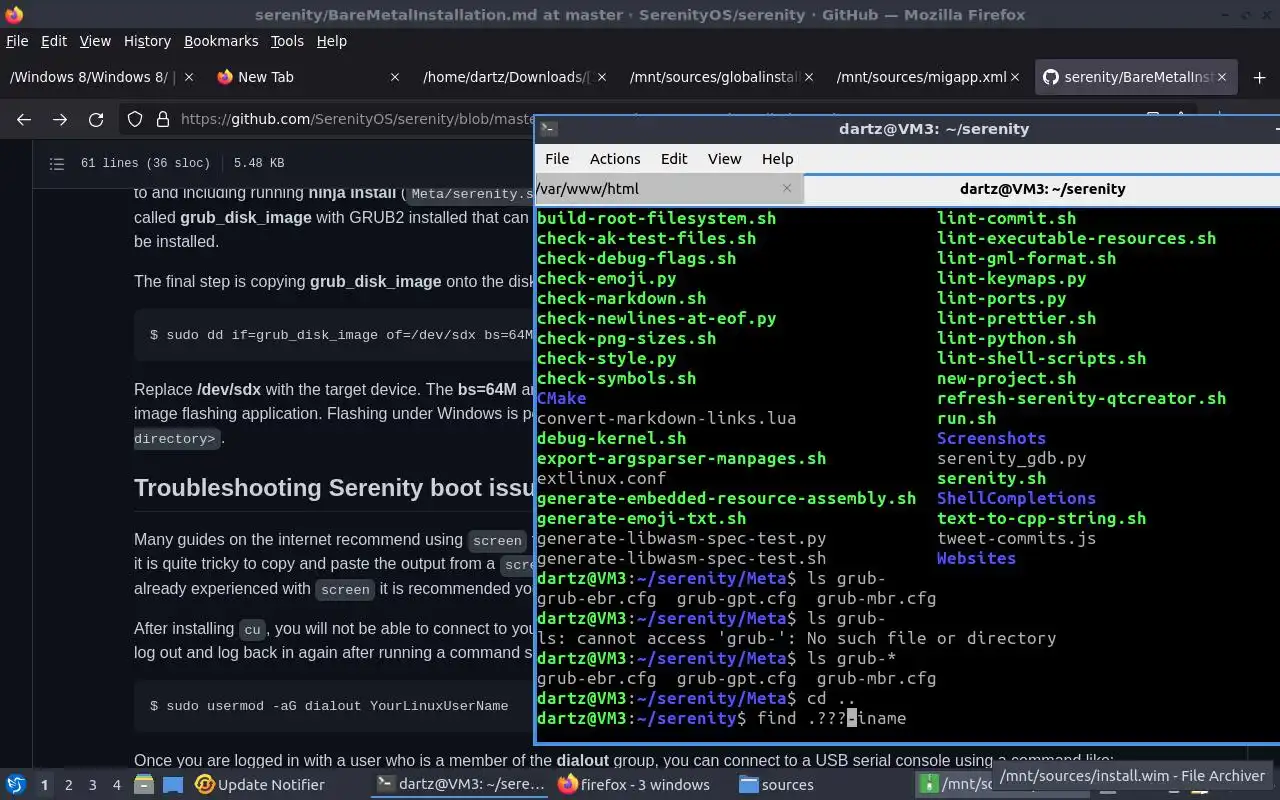The width and height of the screenshot is (1280, 800).
Task: Open Firefox Bookmarks menu
Action: coord(221,41)
